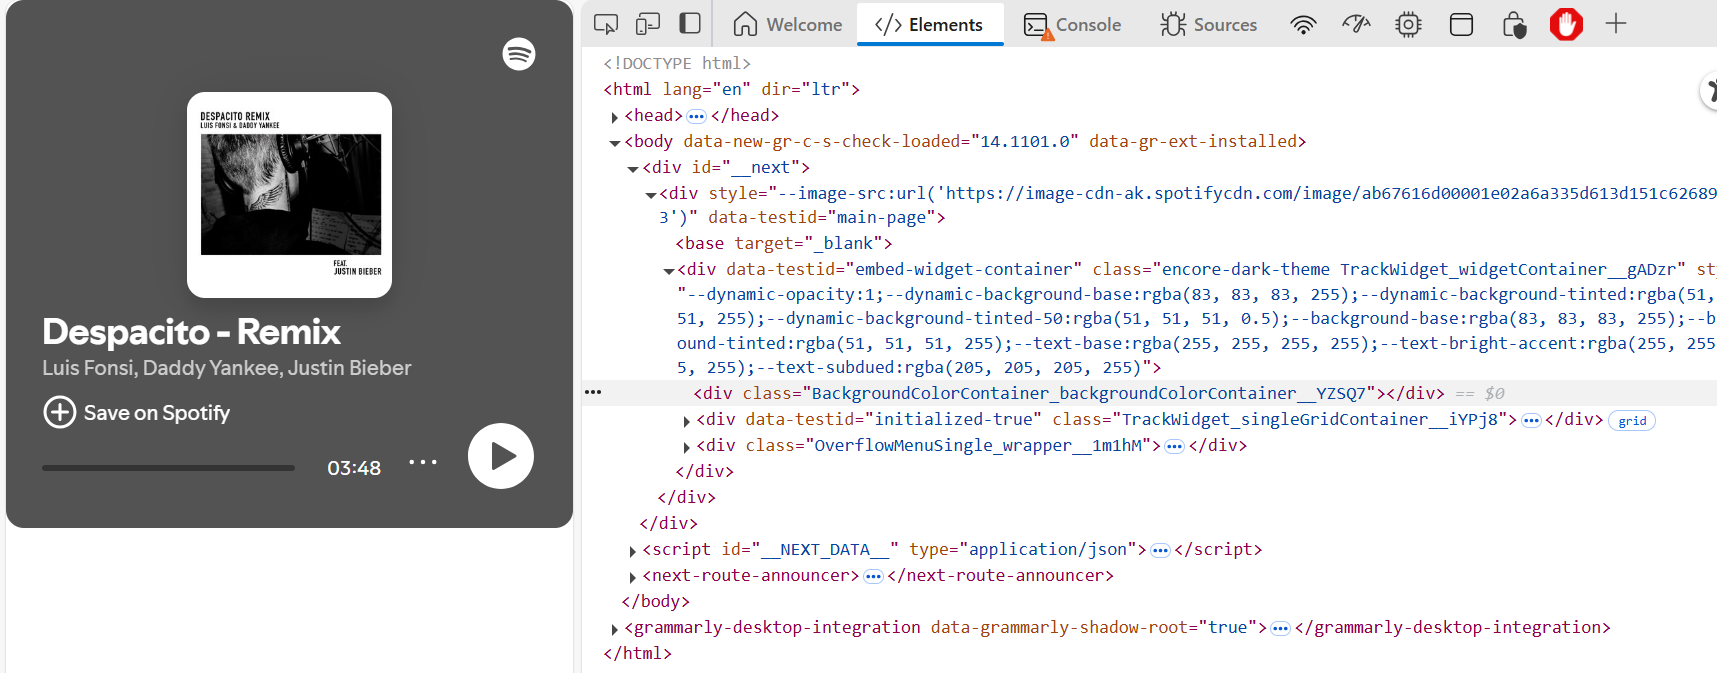Screen dimensions: 1717x673
Task: Open the Network tool wifi icon
Action: 1303,24
